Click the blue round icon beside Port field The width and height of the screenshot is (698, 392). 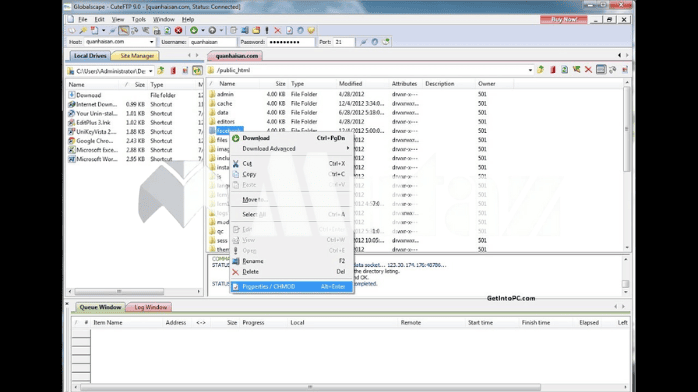click(375, 42)
